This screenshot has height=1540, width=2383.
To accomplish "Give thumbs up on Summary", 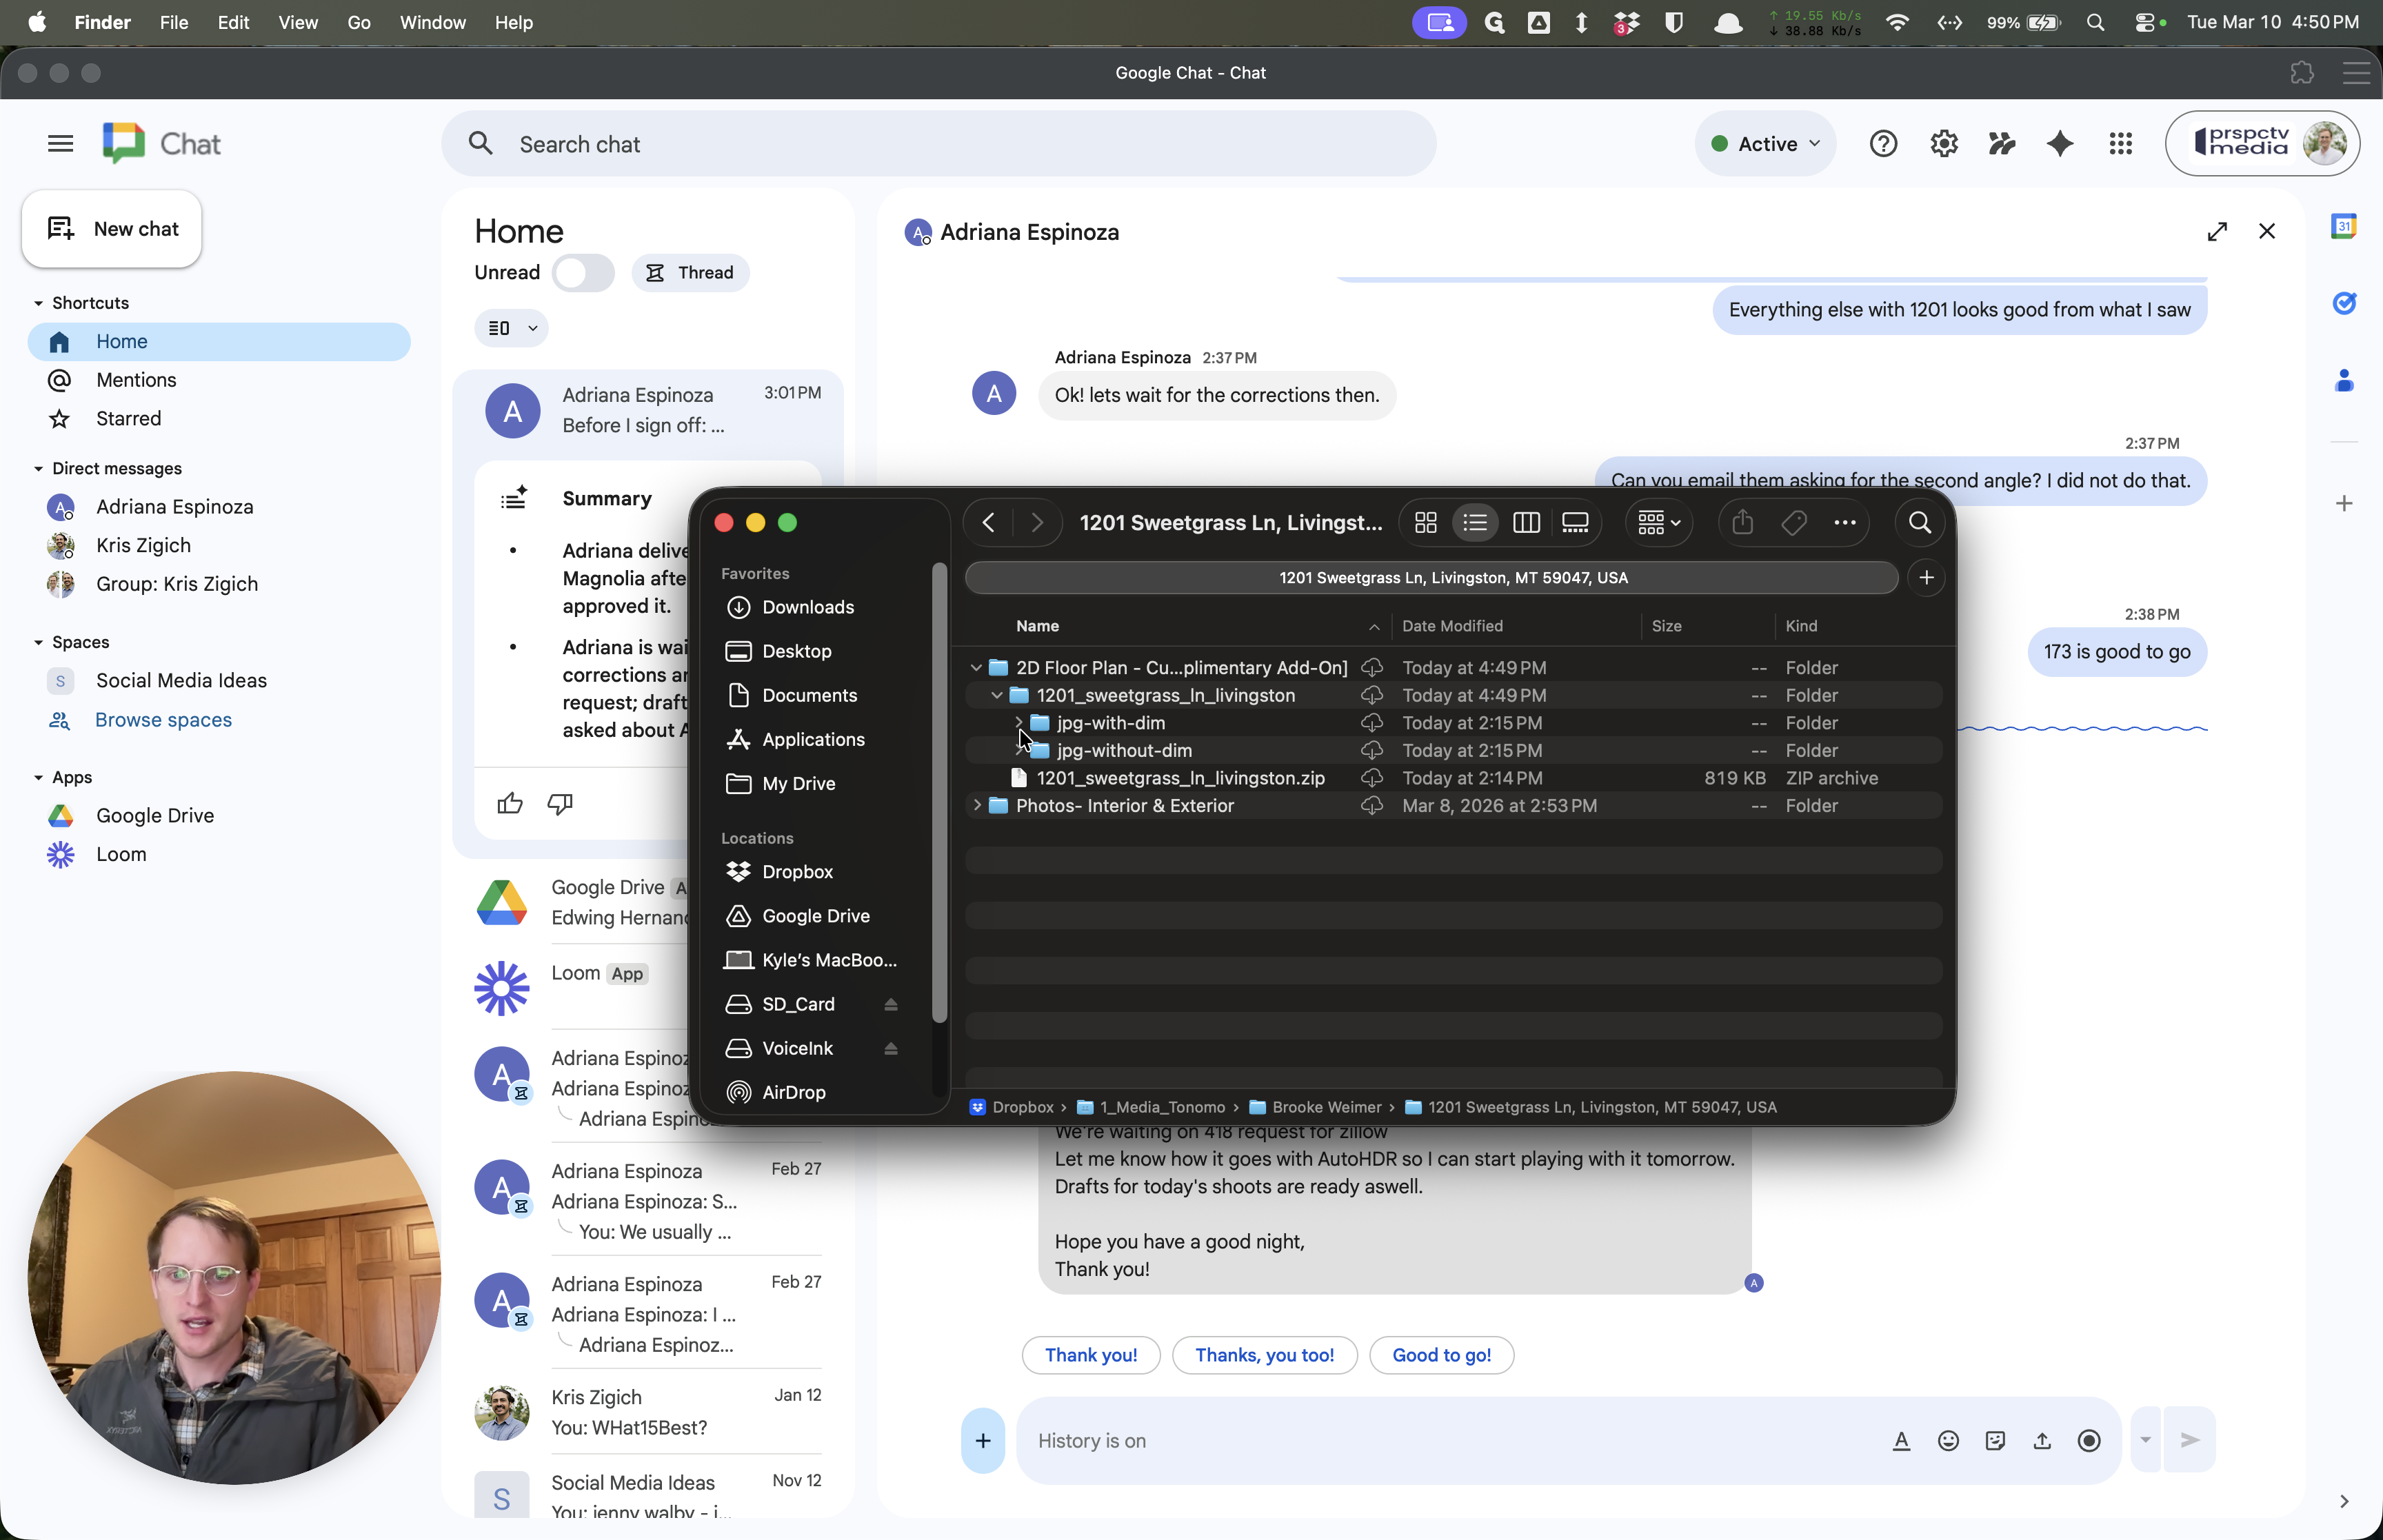I will [510, 803].
